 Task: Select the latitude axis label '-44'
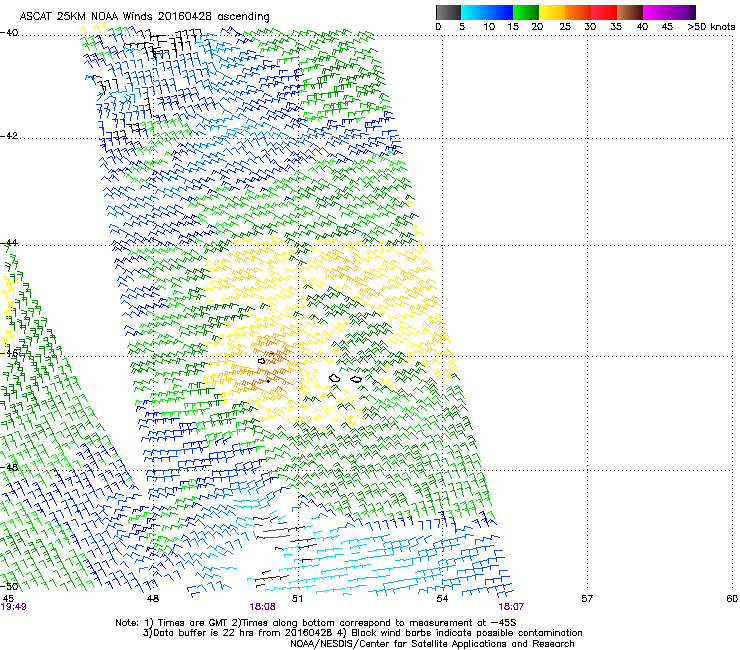click(x=9, y=243)
